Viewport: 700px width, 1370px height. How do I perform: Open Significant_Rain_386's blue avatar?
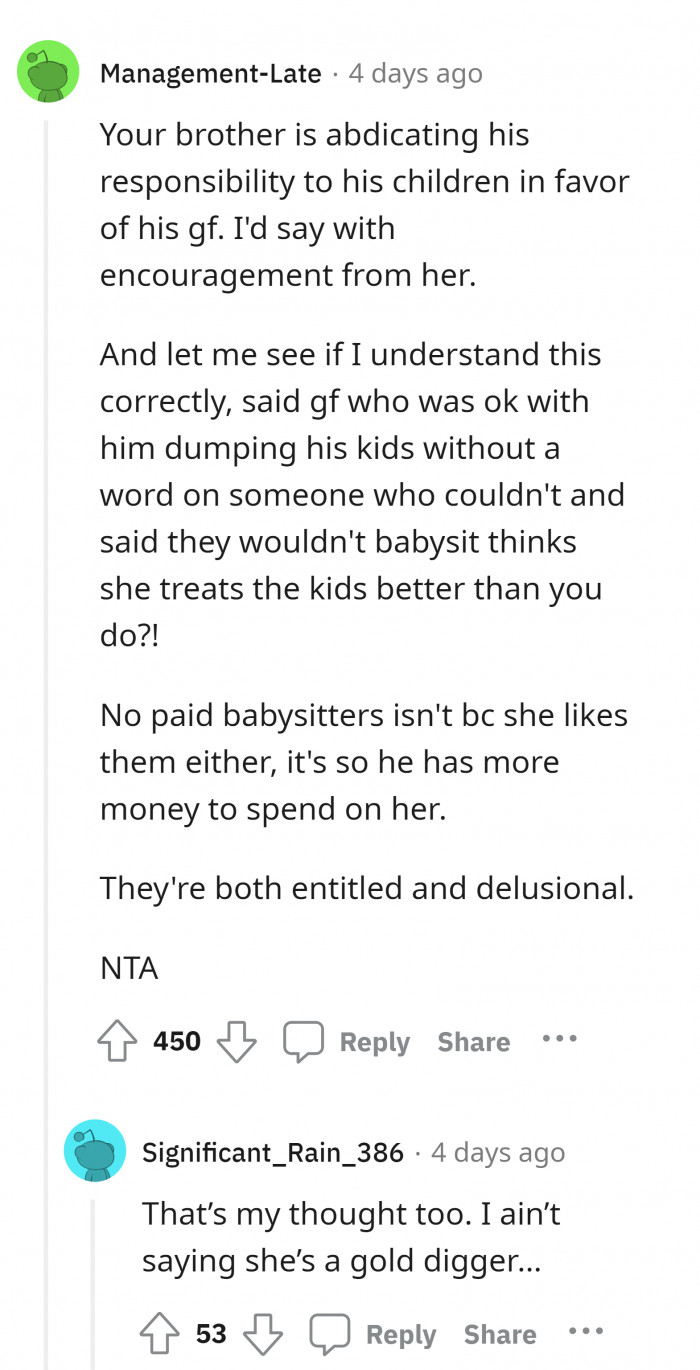click(x=94, y=1151)
